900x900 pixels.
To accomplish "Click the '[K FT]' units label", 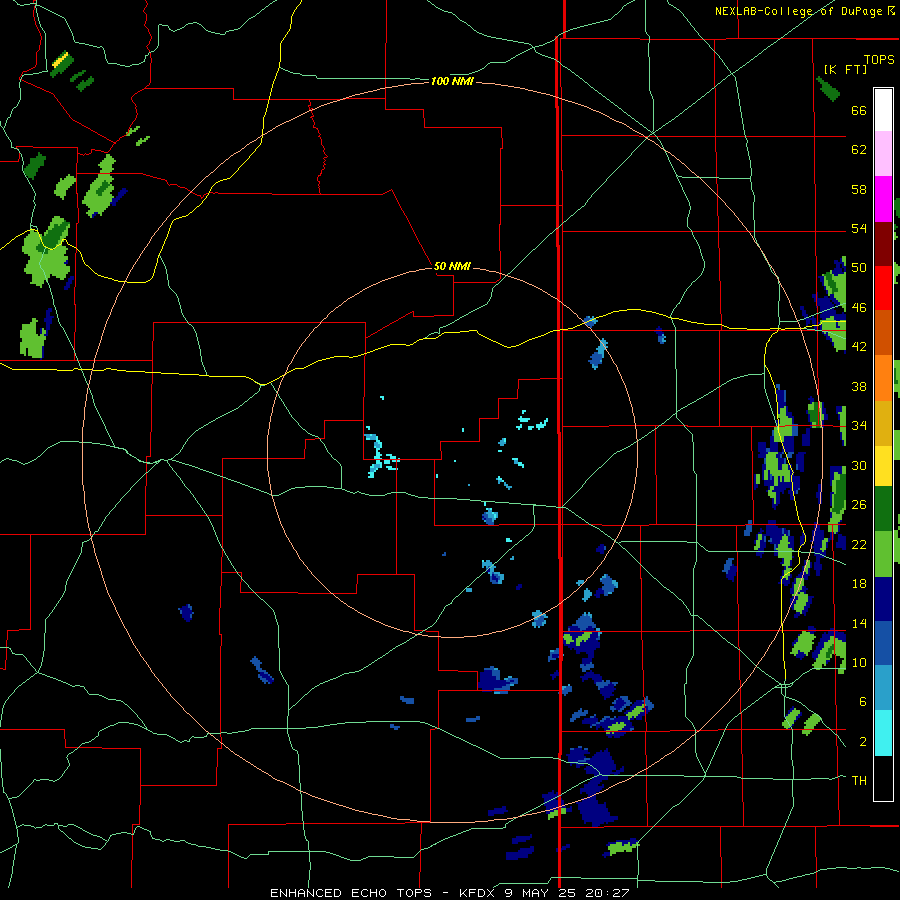I will tap(845, 69).
